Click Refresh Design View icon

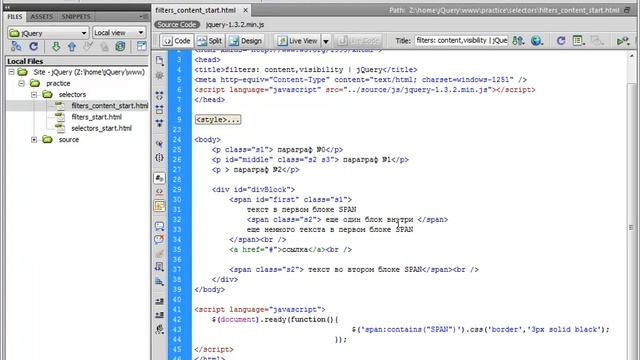pos(561,41)
